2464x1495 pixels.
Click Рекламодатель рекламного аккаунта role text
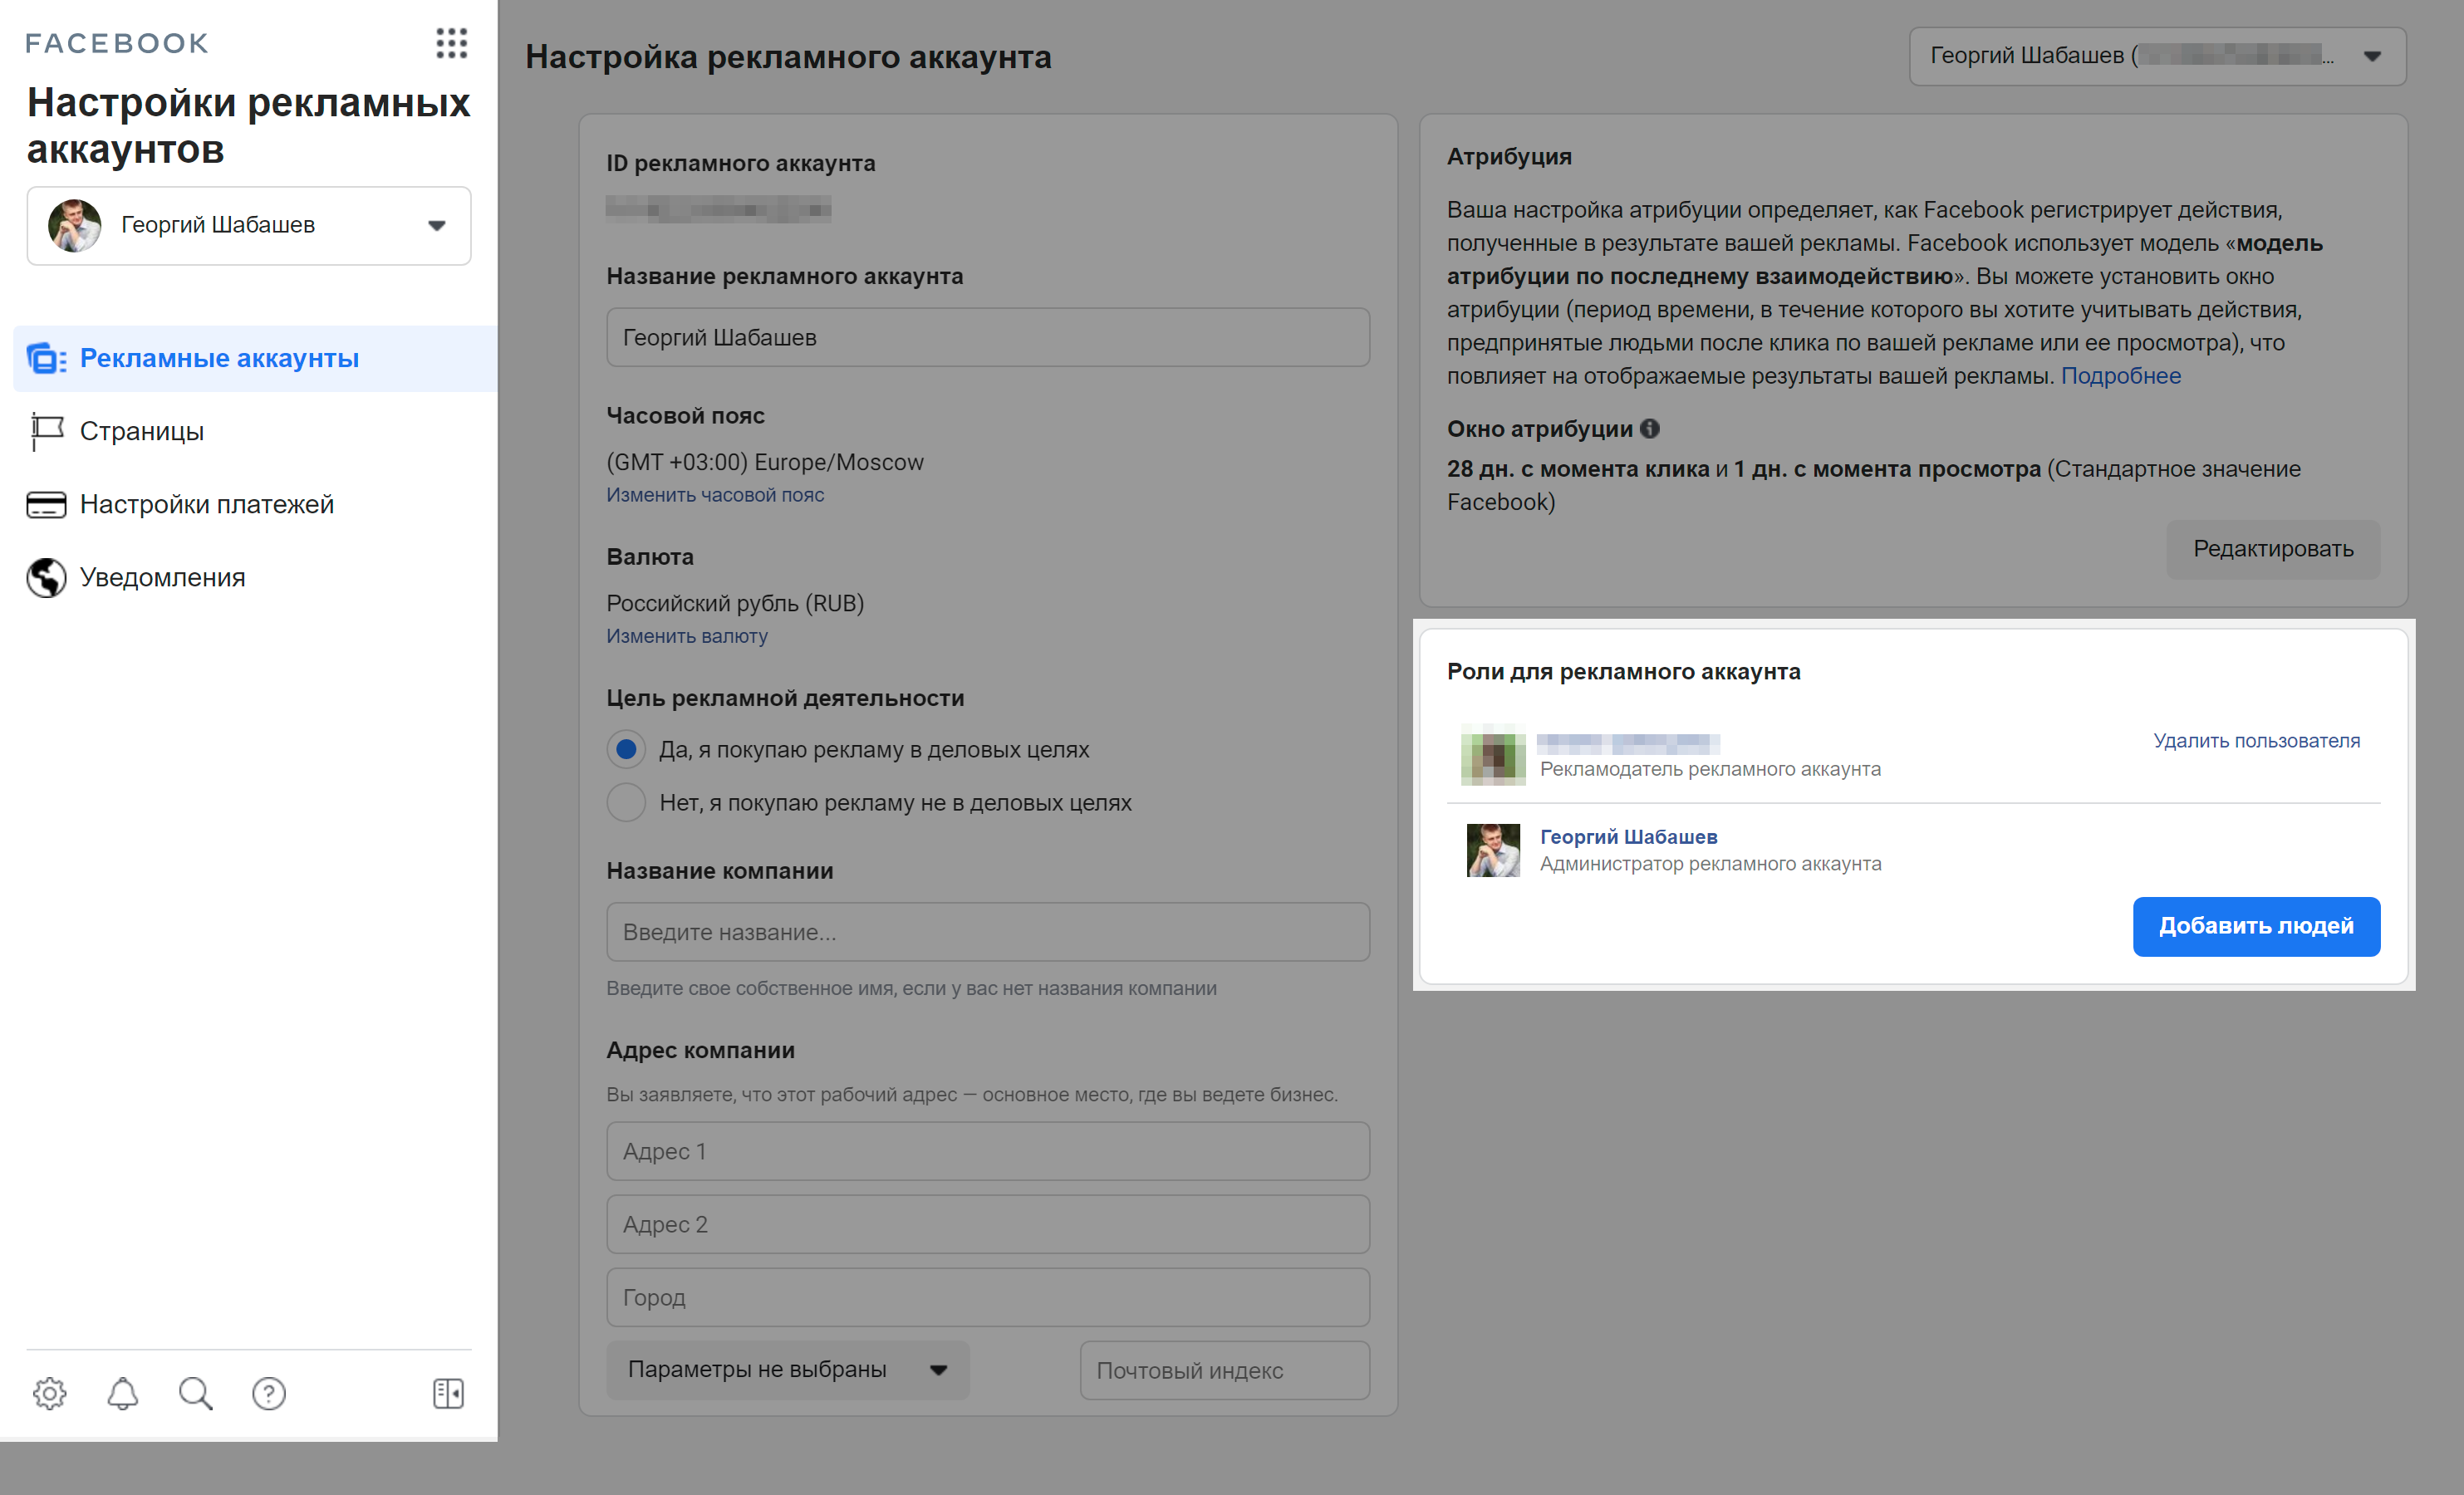click(x=1710, y=768)
